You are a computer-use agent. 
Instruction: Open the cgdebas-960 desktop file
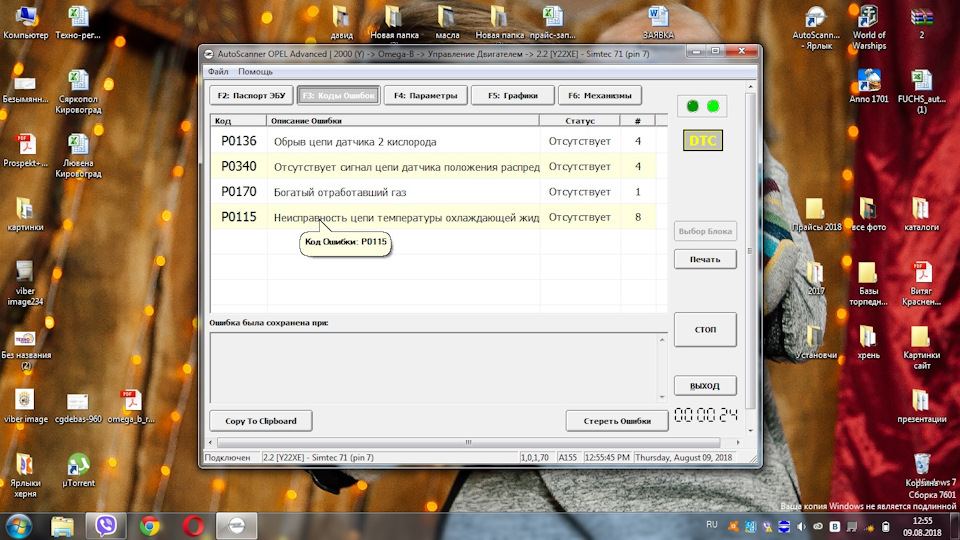[78, 407]
